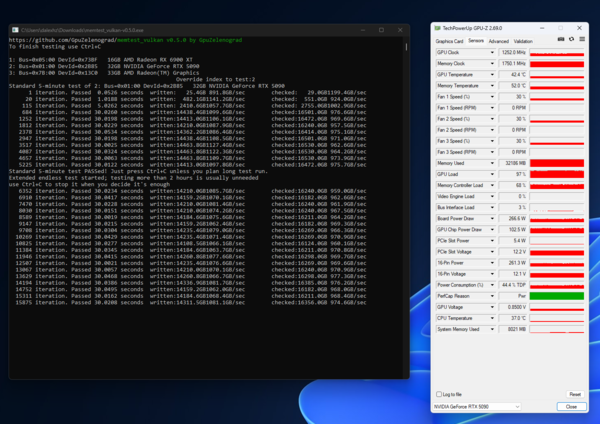Click the Close button in GPU-Z
The height and width of the screenshot is (424, 600).
(x=571, y=406)
